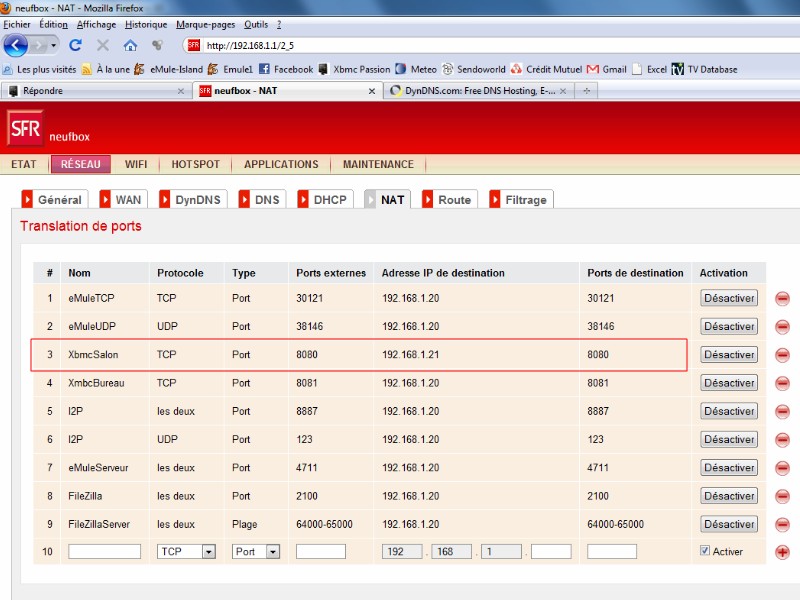The image size is (800, 600).
Task: Open the Xbmc Passion bookmark
Action: tap(354, 69)
